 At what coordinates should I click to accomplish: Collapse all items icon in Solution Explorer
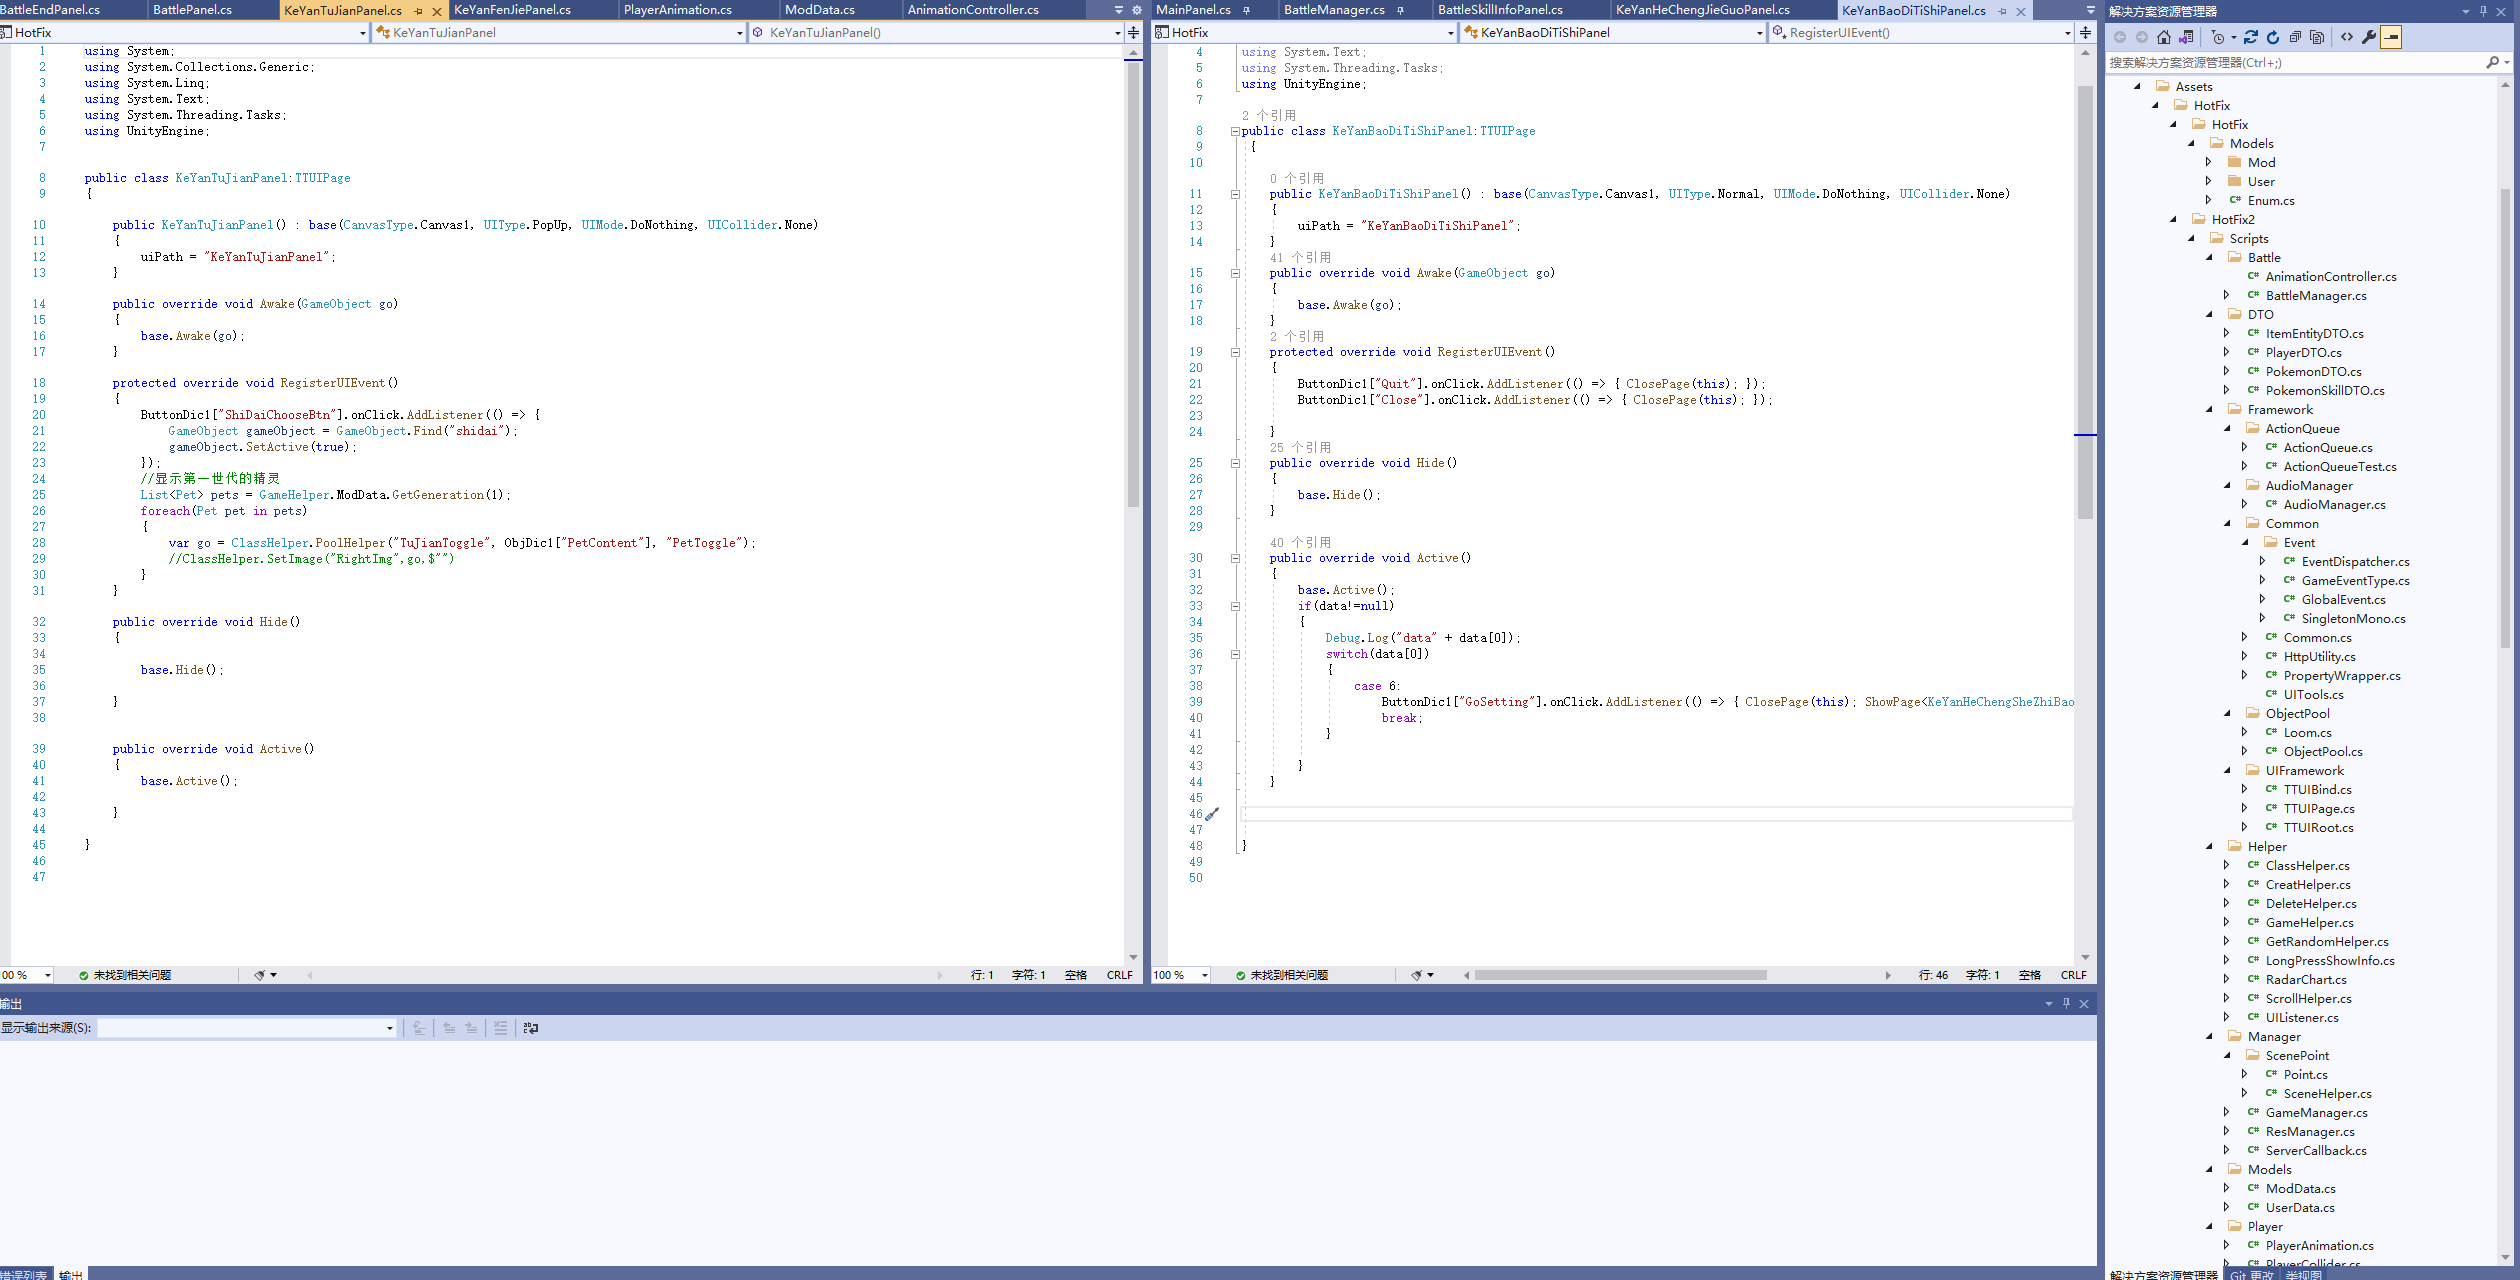click(x=2296, y=37)
